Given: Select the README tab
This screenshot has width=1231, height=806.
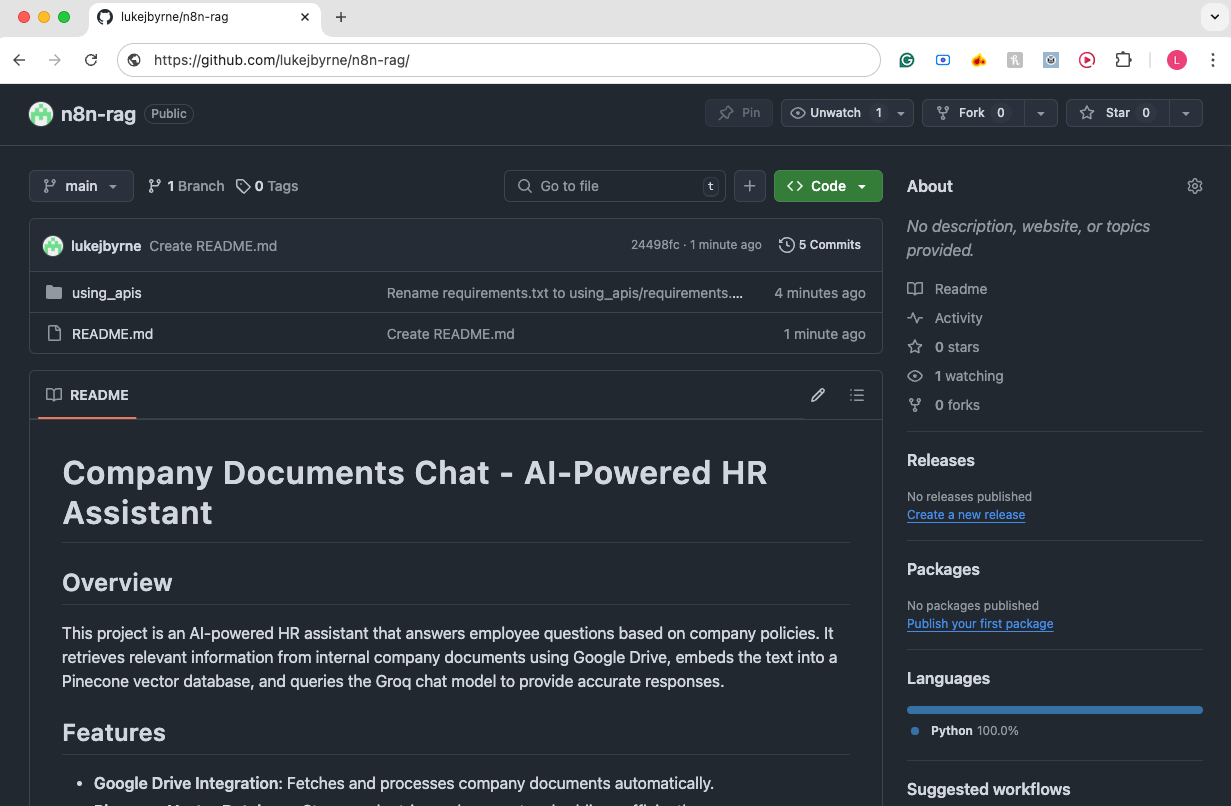Looking at the screenshot, I should [87, 395].
